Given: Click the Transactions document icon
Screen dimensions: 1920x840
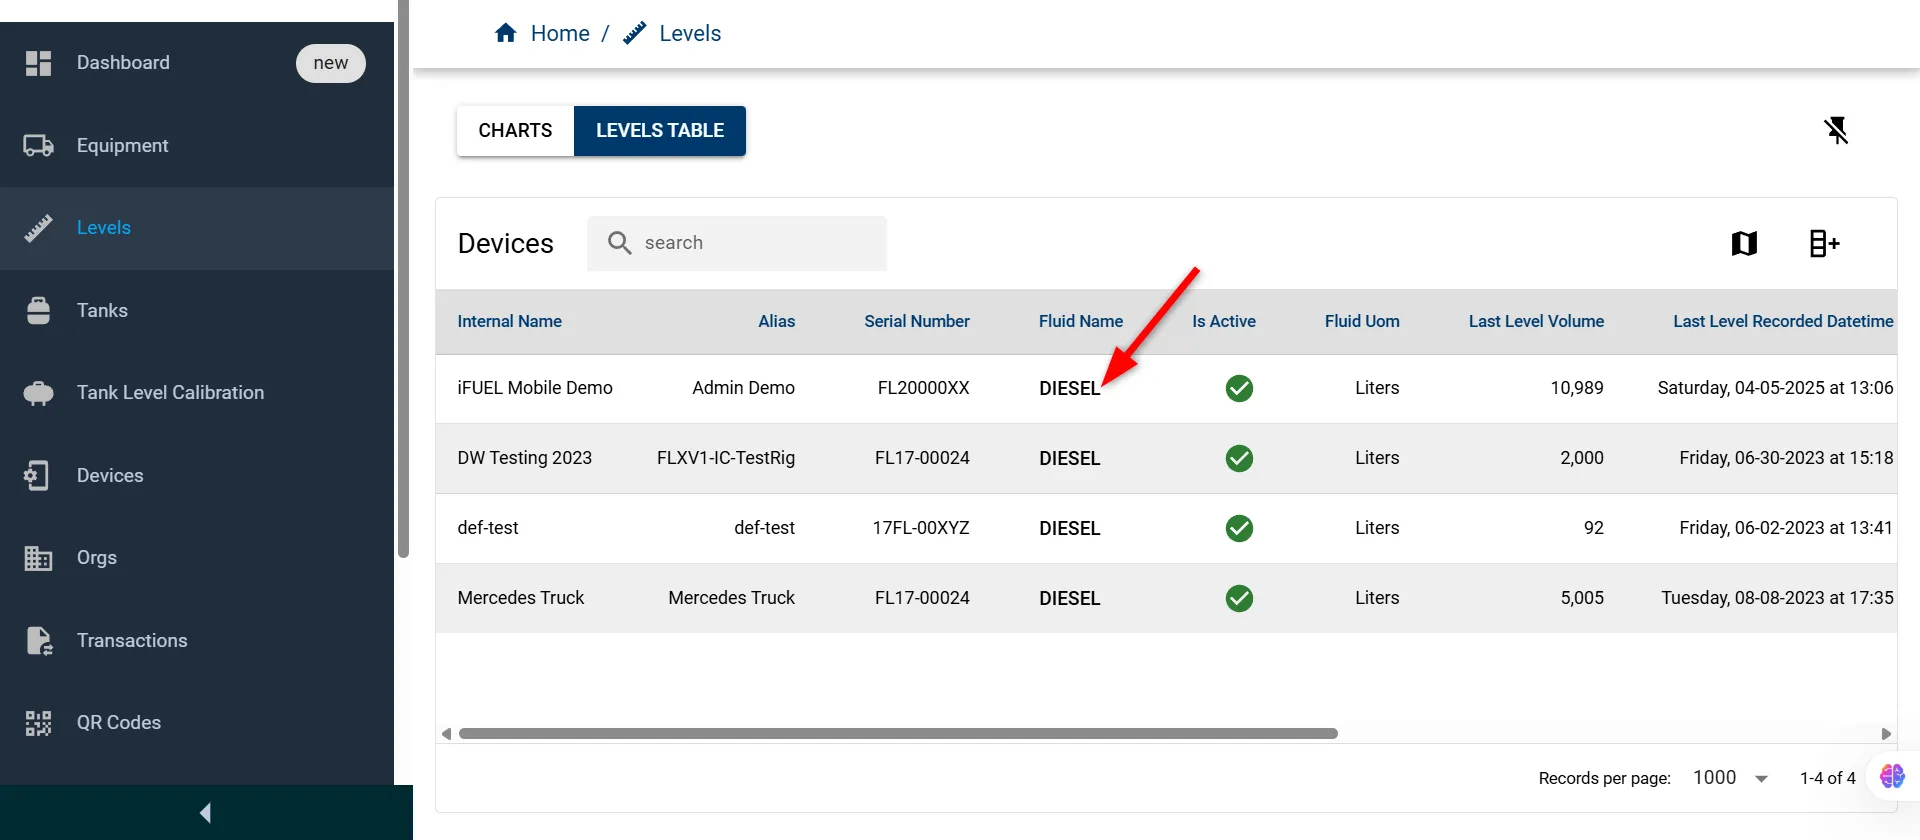Looking at the screenshot, I should tap(39, 641).
